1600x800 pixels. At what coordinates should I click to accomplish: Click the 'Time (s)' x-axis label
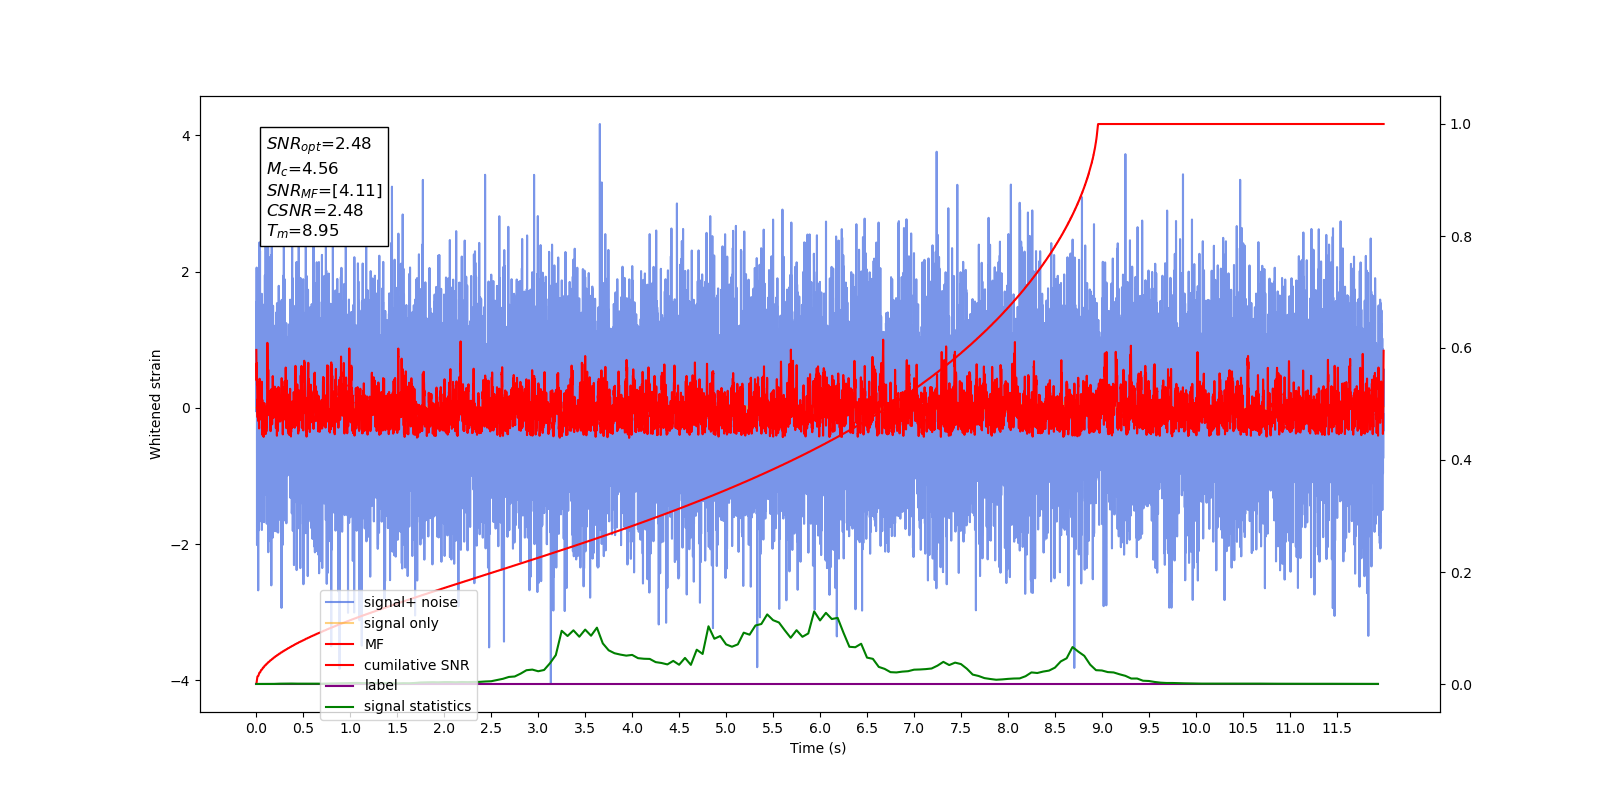pos(818,748)
